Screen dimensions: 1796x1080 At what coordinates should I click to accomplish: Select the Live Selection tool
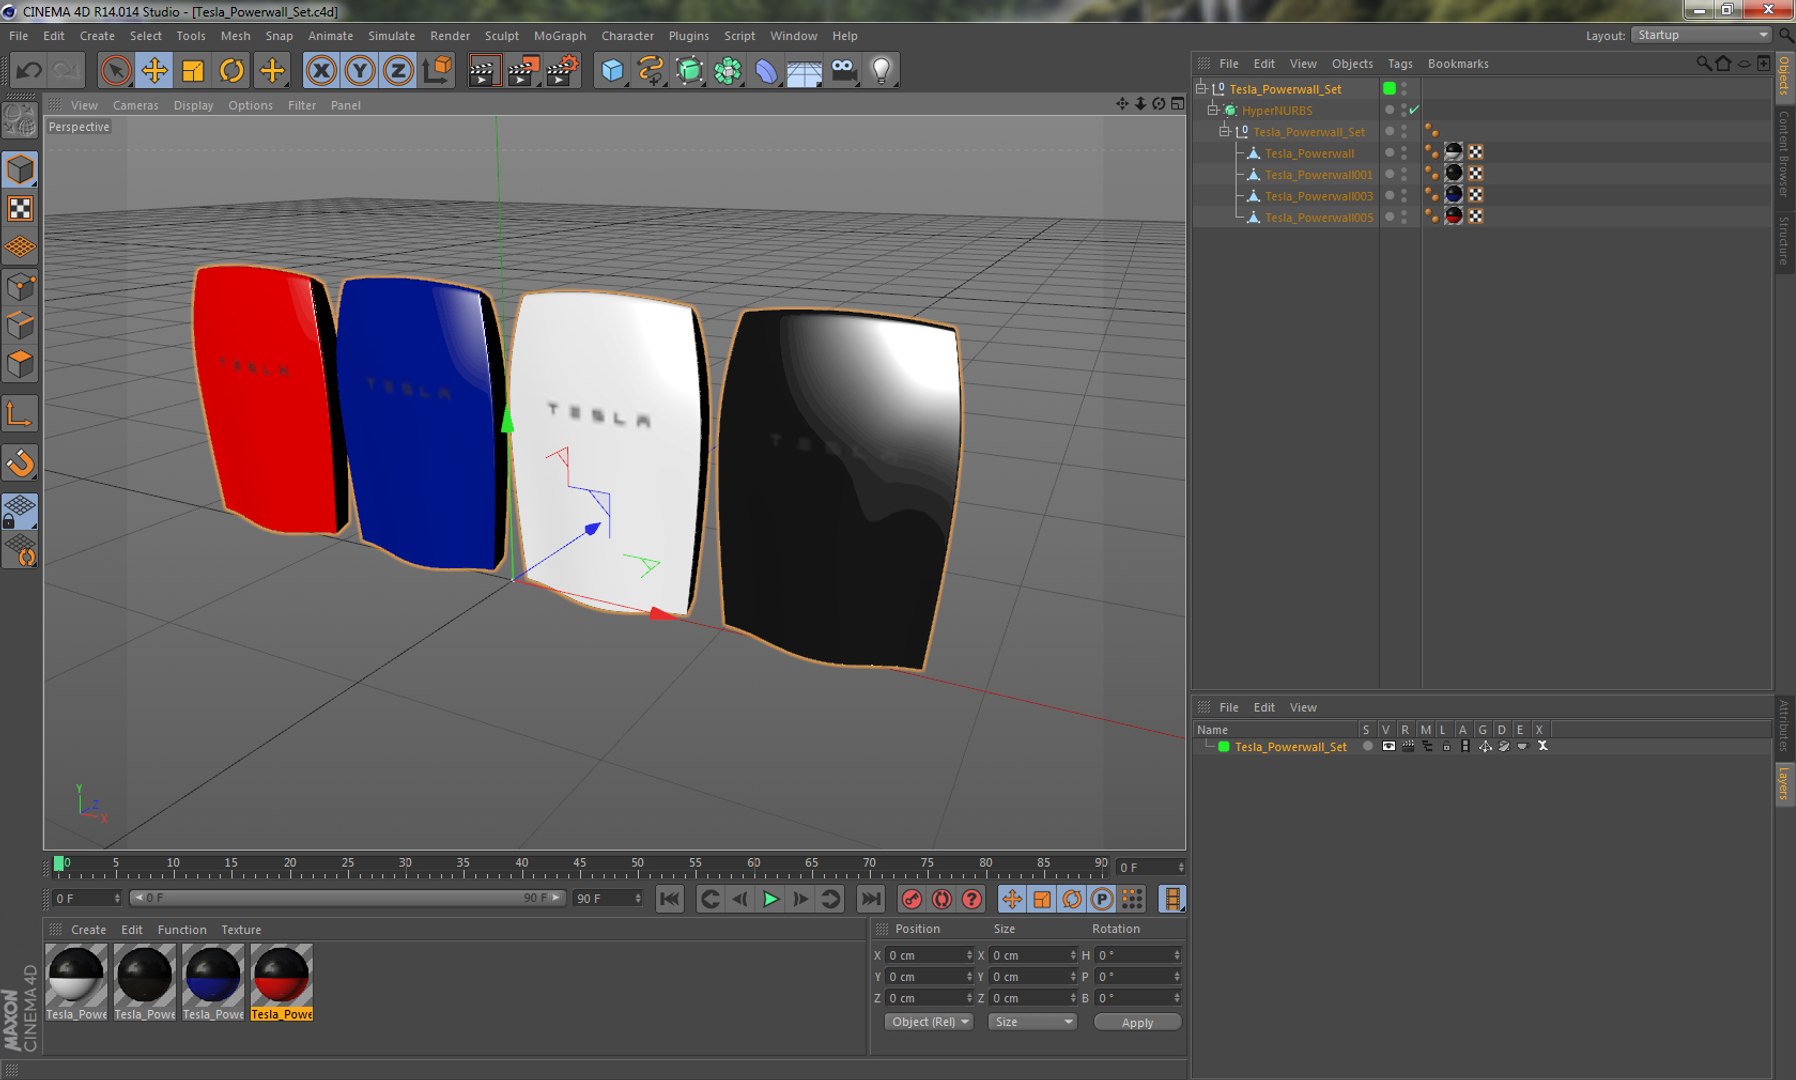[x=116, y=70]
